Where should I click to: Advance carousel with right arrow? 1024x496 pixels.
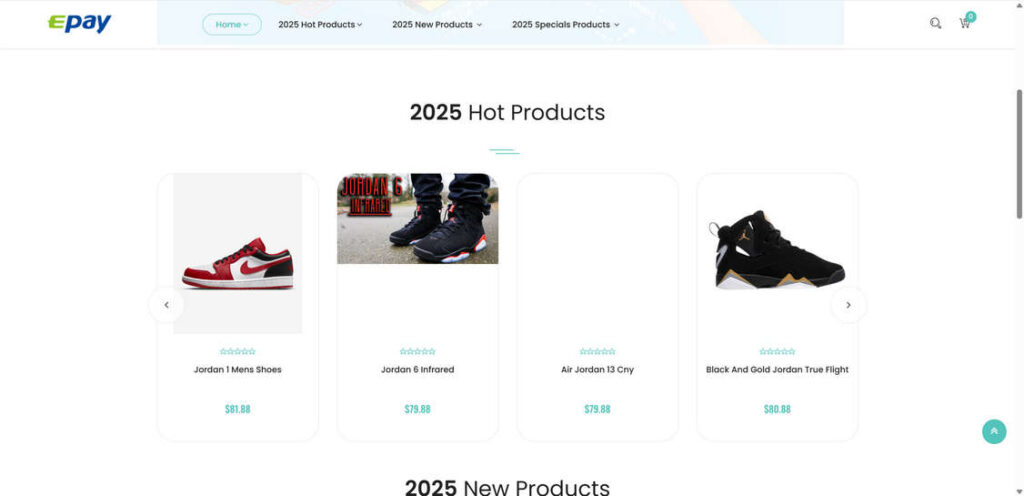pos(848,305)
